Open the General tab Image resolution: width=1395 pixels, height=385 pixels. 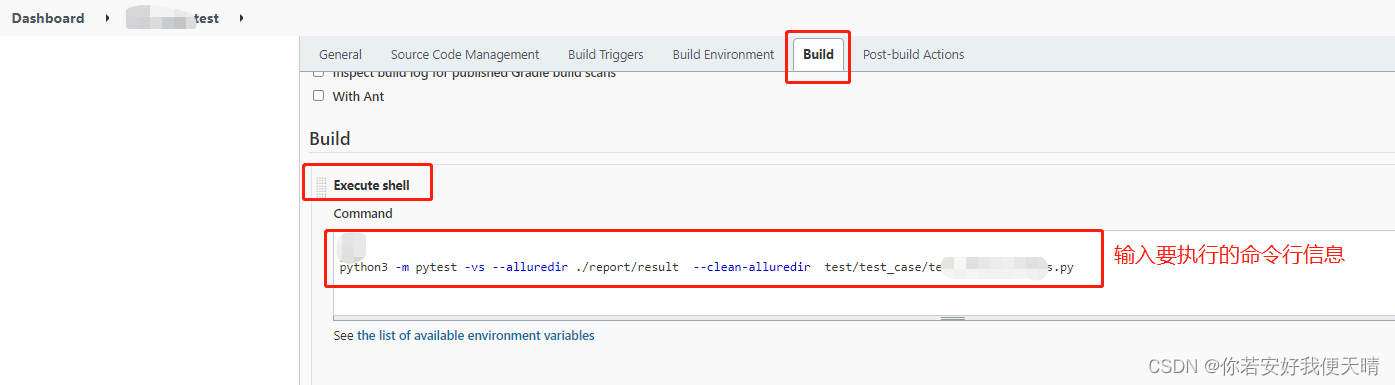click(340, 54)
